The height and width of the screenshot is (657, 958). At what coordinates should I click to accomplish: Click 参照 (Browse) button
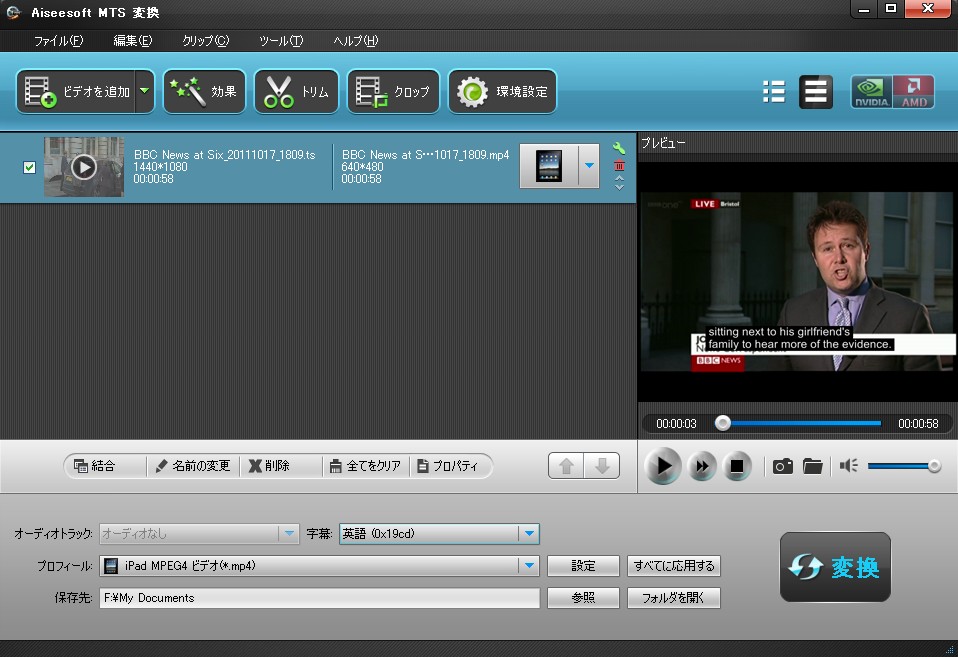pyautogui.click(x=583, y=598)
